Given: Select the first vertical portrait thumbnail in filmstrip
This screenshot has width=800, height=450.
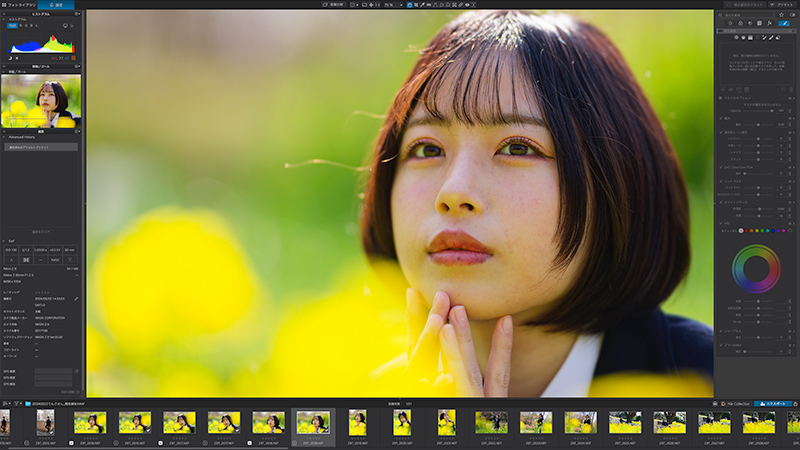Looking at the screenshot, I should pyautogui.click(x=5, y=422).
